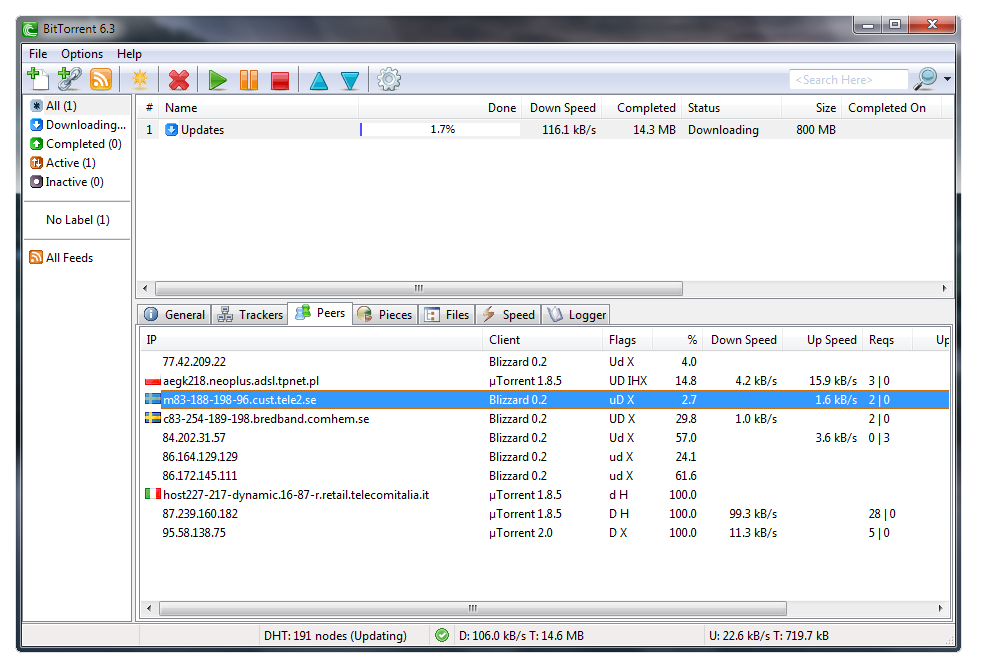This screenshot has height=672, width=981.
Task: Select peer 95.58.138.75
Action: (544, 533)
